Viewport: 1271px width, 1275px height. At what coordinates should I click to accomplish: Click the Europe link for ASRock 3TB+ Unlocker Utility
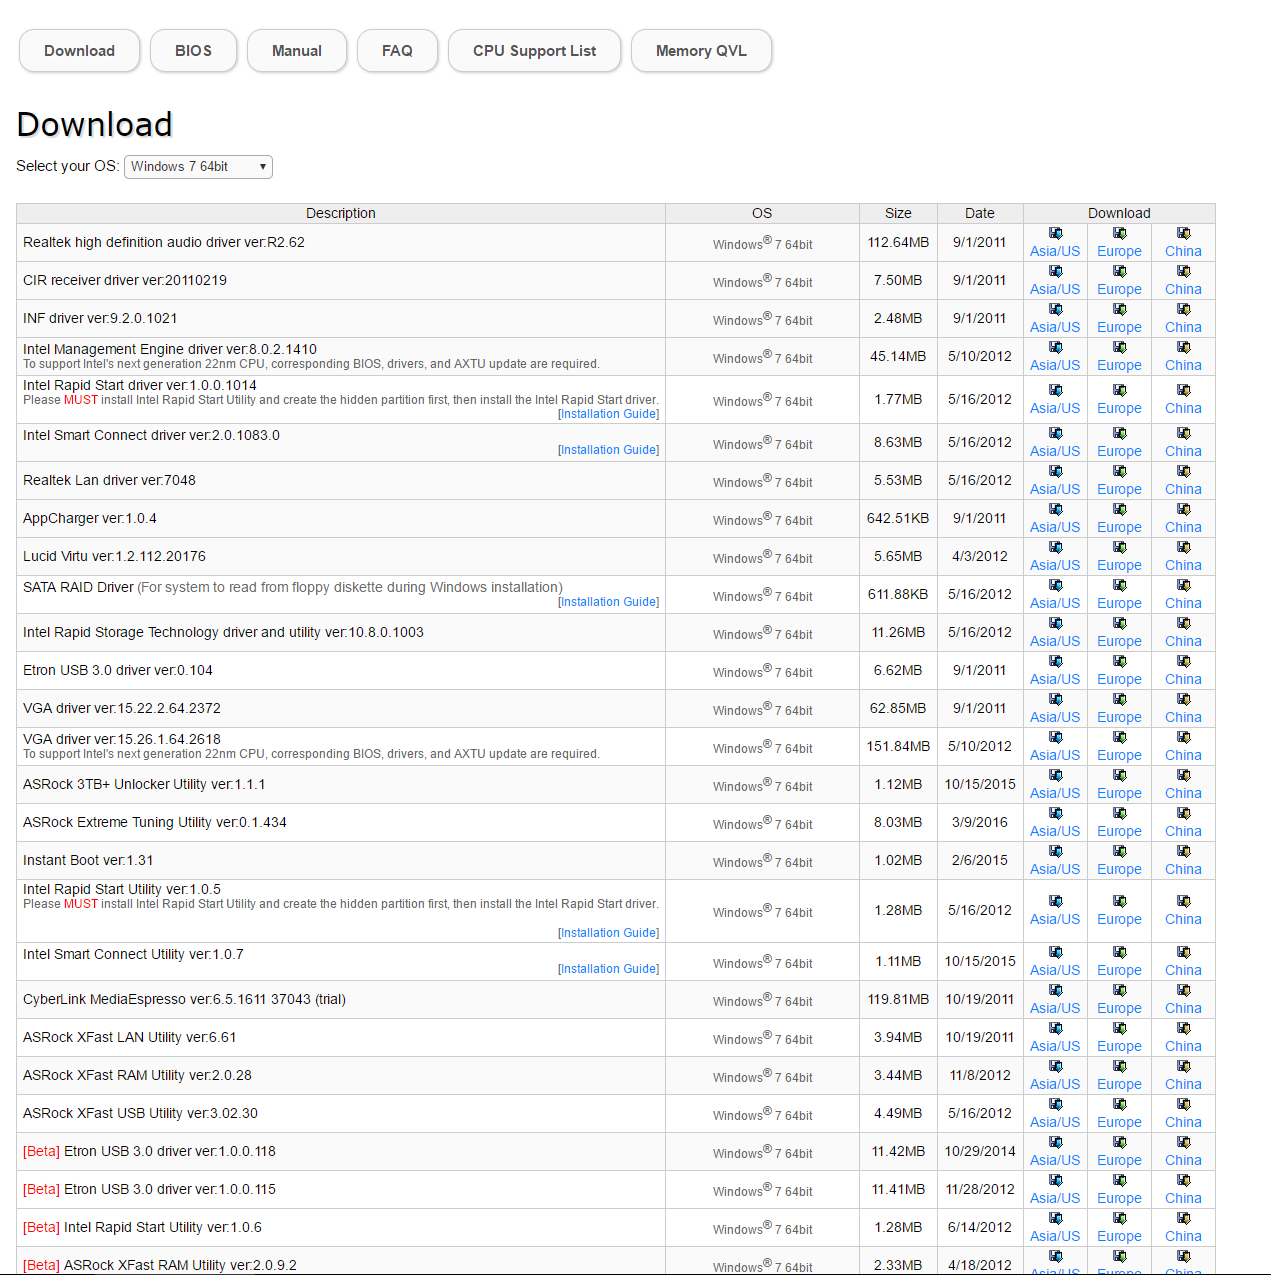coord(1119,793)
